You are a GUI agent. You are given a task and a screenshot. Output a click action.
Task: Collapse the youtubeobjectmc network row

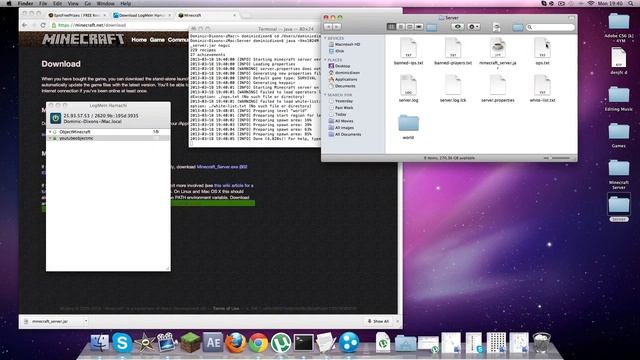pyautogui.click(x=50, y=138)
